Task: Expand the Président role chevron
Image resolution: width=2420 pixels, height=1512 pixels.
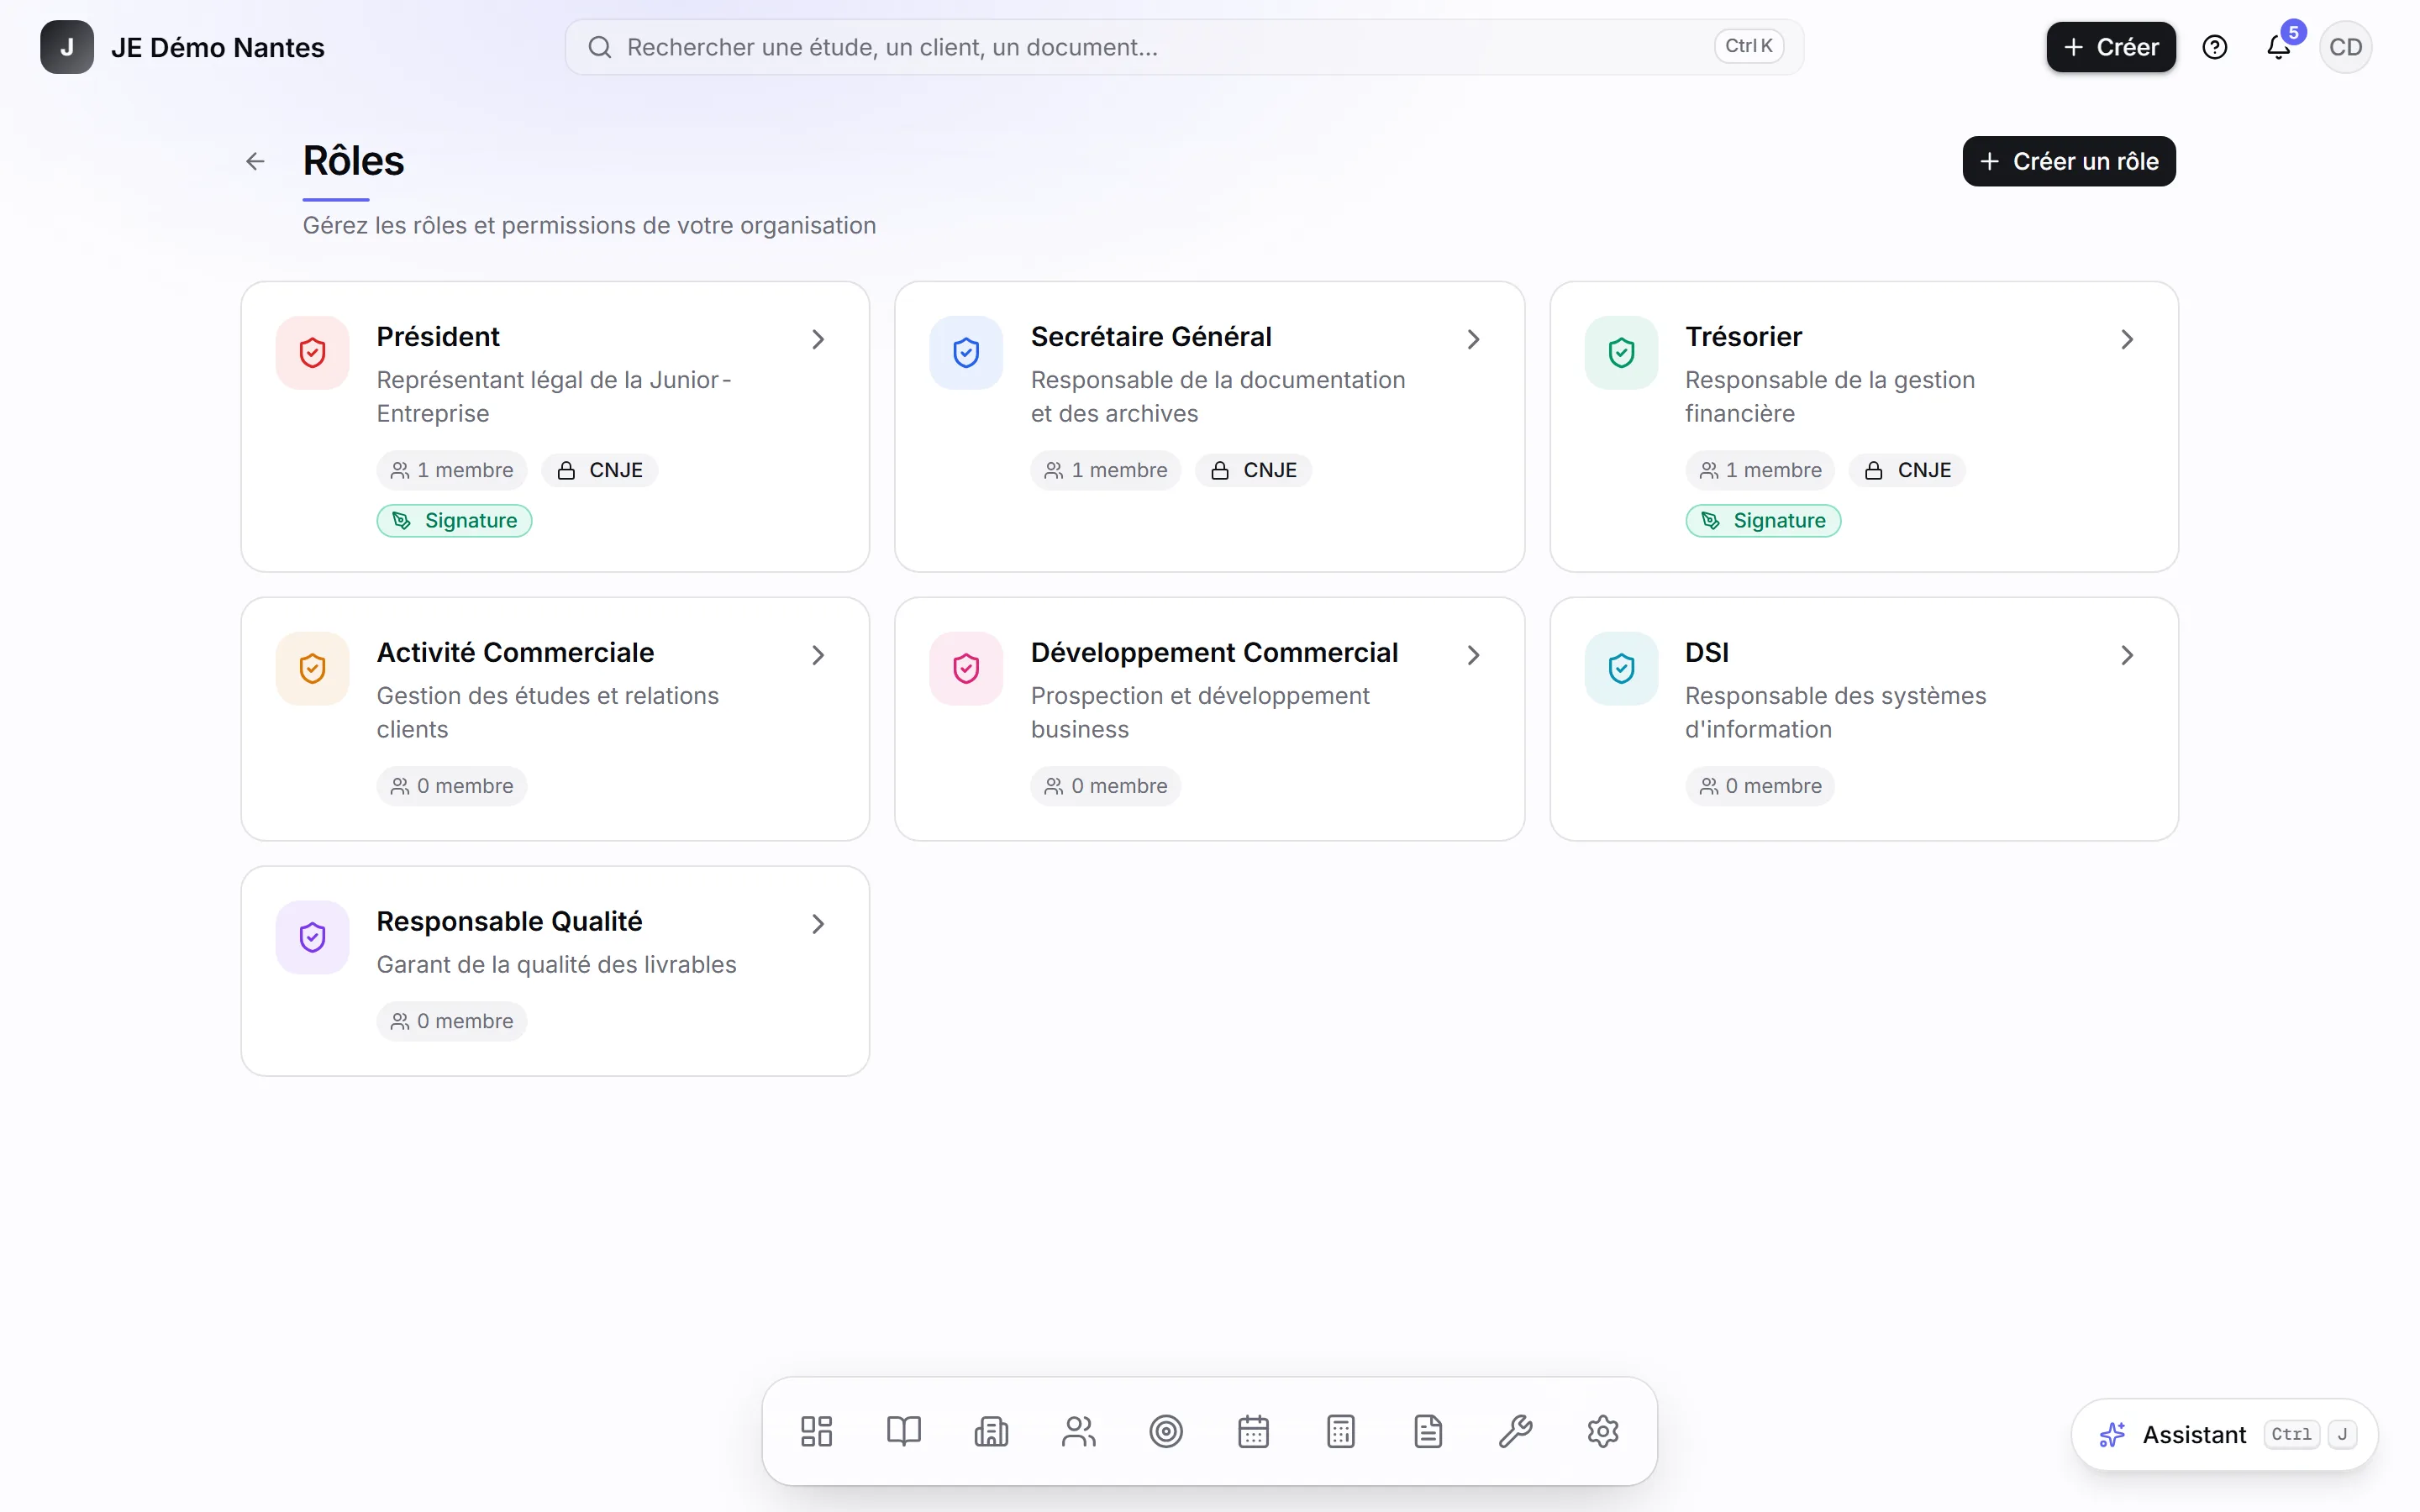Action: coord(818,340)
